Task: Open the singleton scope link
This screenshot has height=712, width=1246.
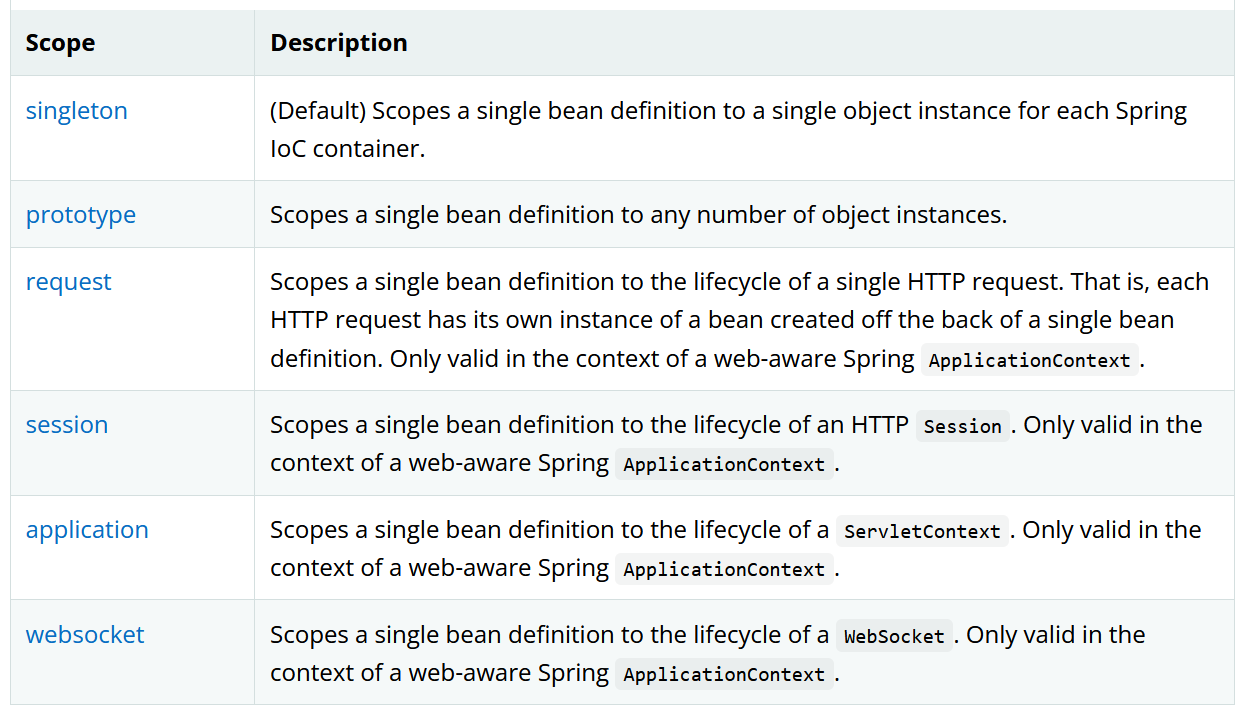Action: click(77, 110)
